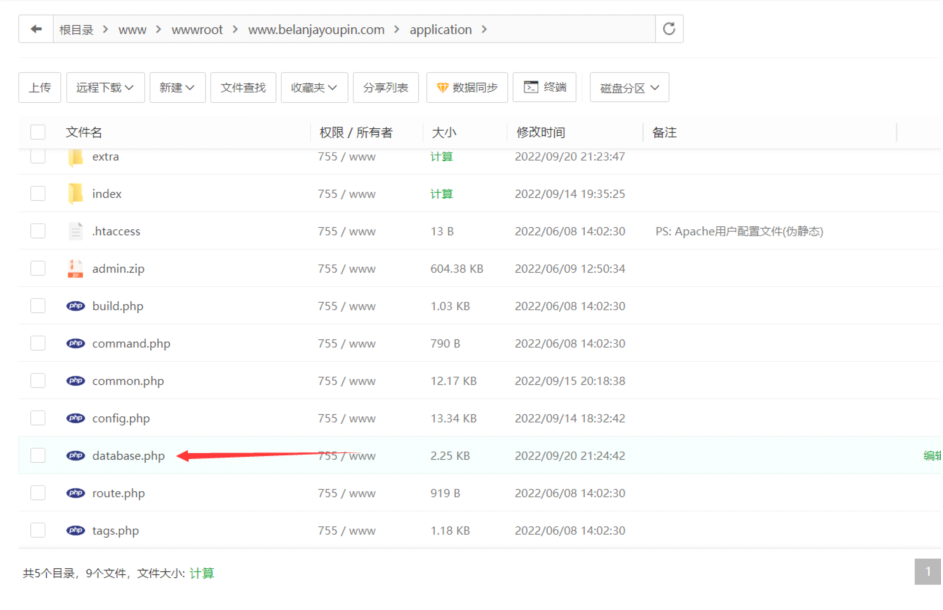Viewport: 943px width, 610px height.
Task: Calculate size of index folder
Action: click(x=441, y=194)
